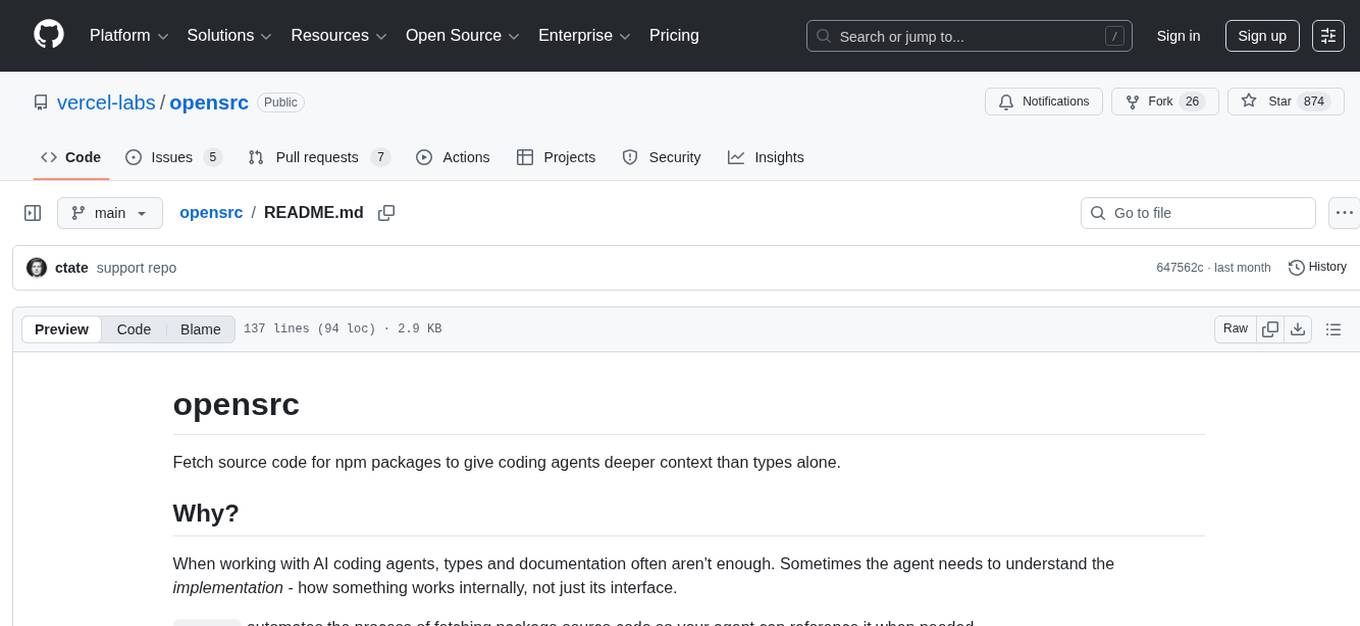
Task: Click the copy path icon beside README.md
Action: tap(387, 212)
